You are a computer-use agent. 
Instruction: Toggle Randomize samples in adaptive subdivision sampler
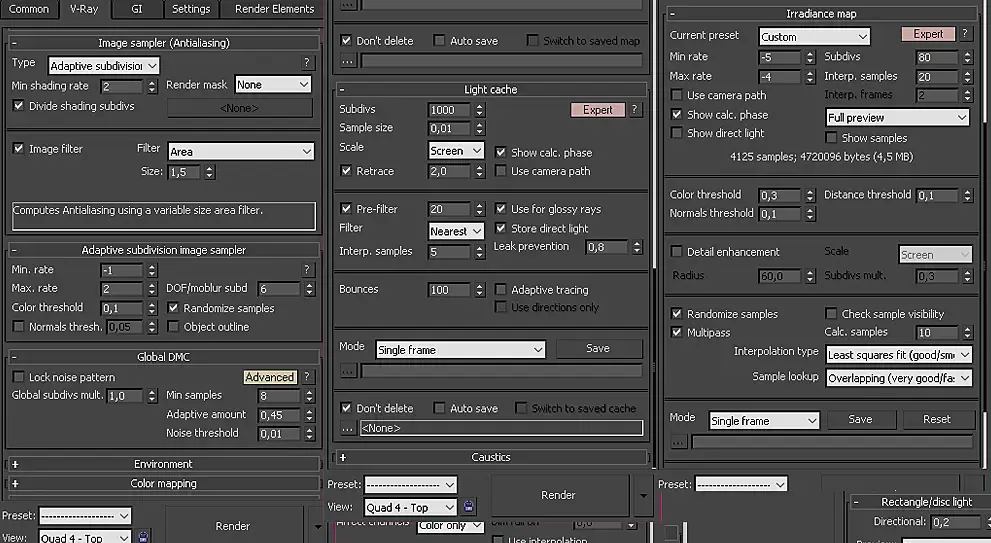(x=173, y=308)
